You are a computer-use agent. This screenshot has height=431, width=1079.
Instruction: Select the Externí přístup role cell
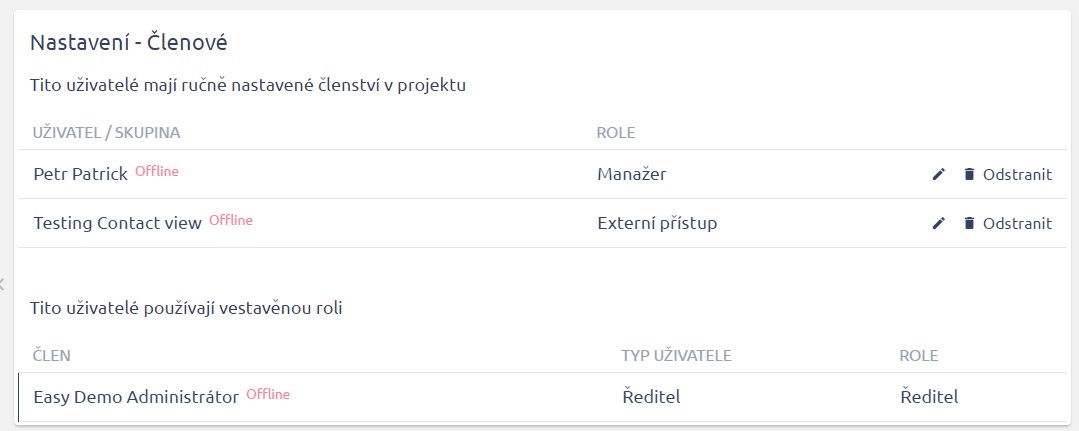656,223
